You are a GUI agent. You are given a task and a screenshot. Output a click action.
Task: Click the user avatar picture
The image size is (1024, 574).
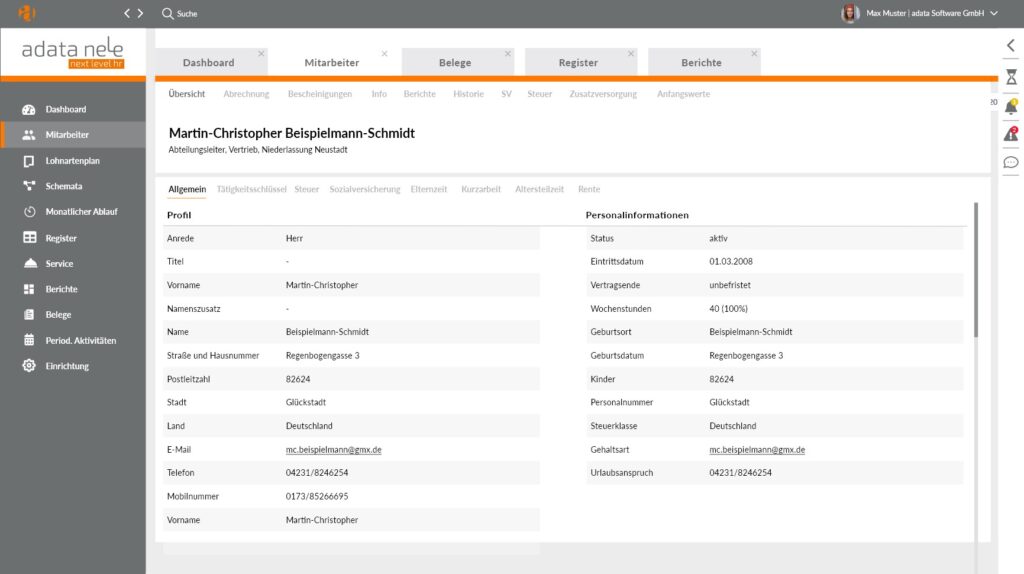click(x=850, y=13)
